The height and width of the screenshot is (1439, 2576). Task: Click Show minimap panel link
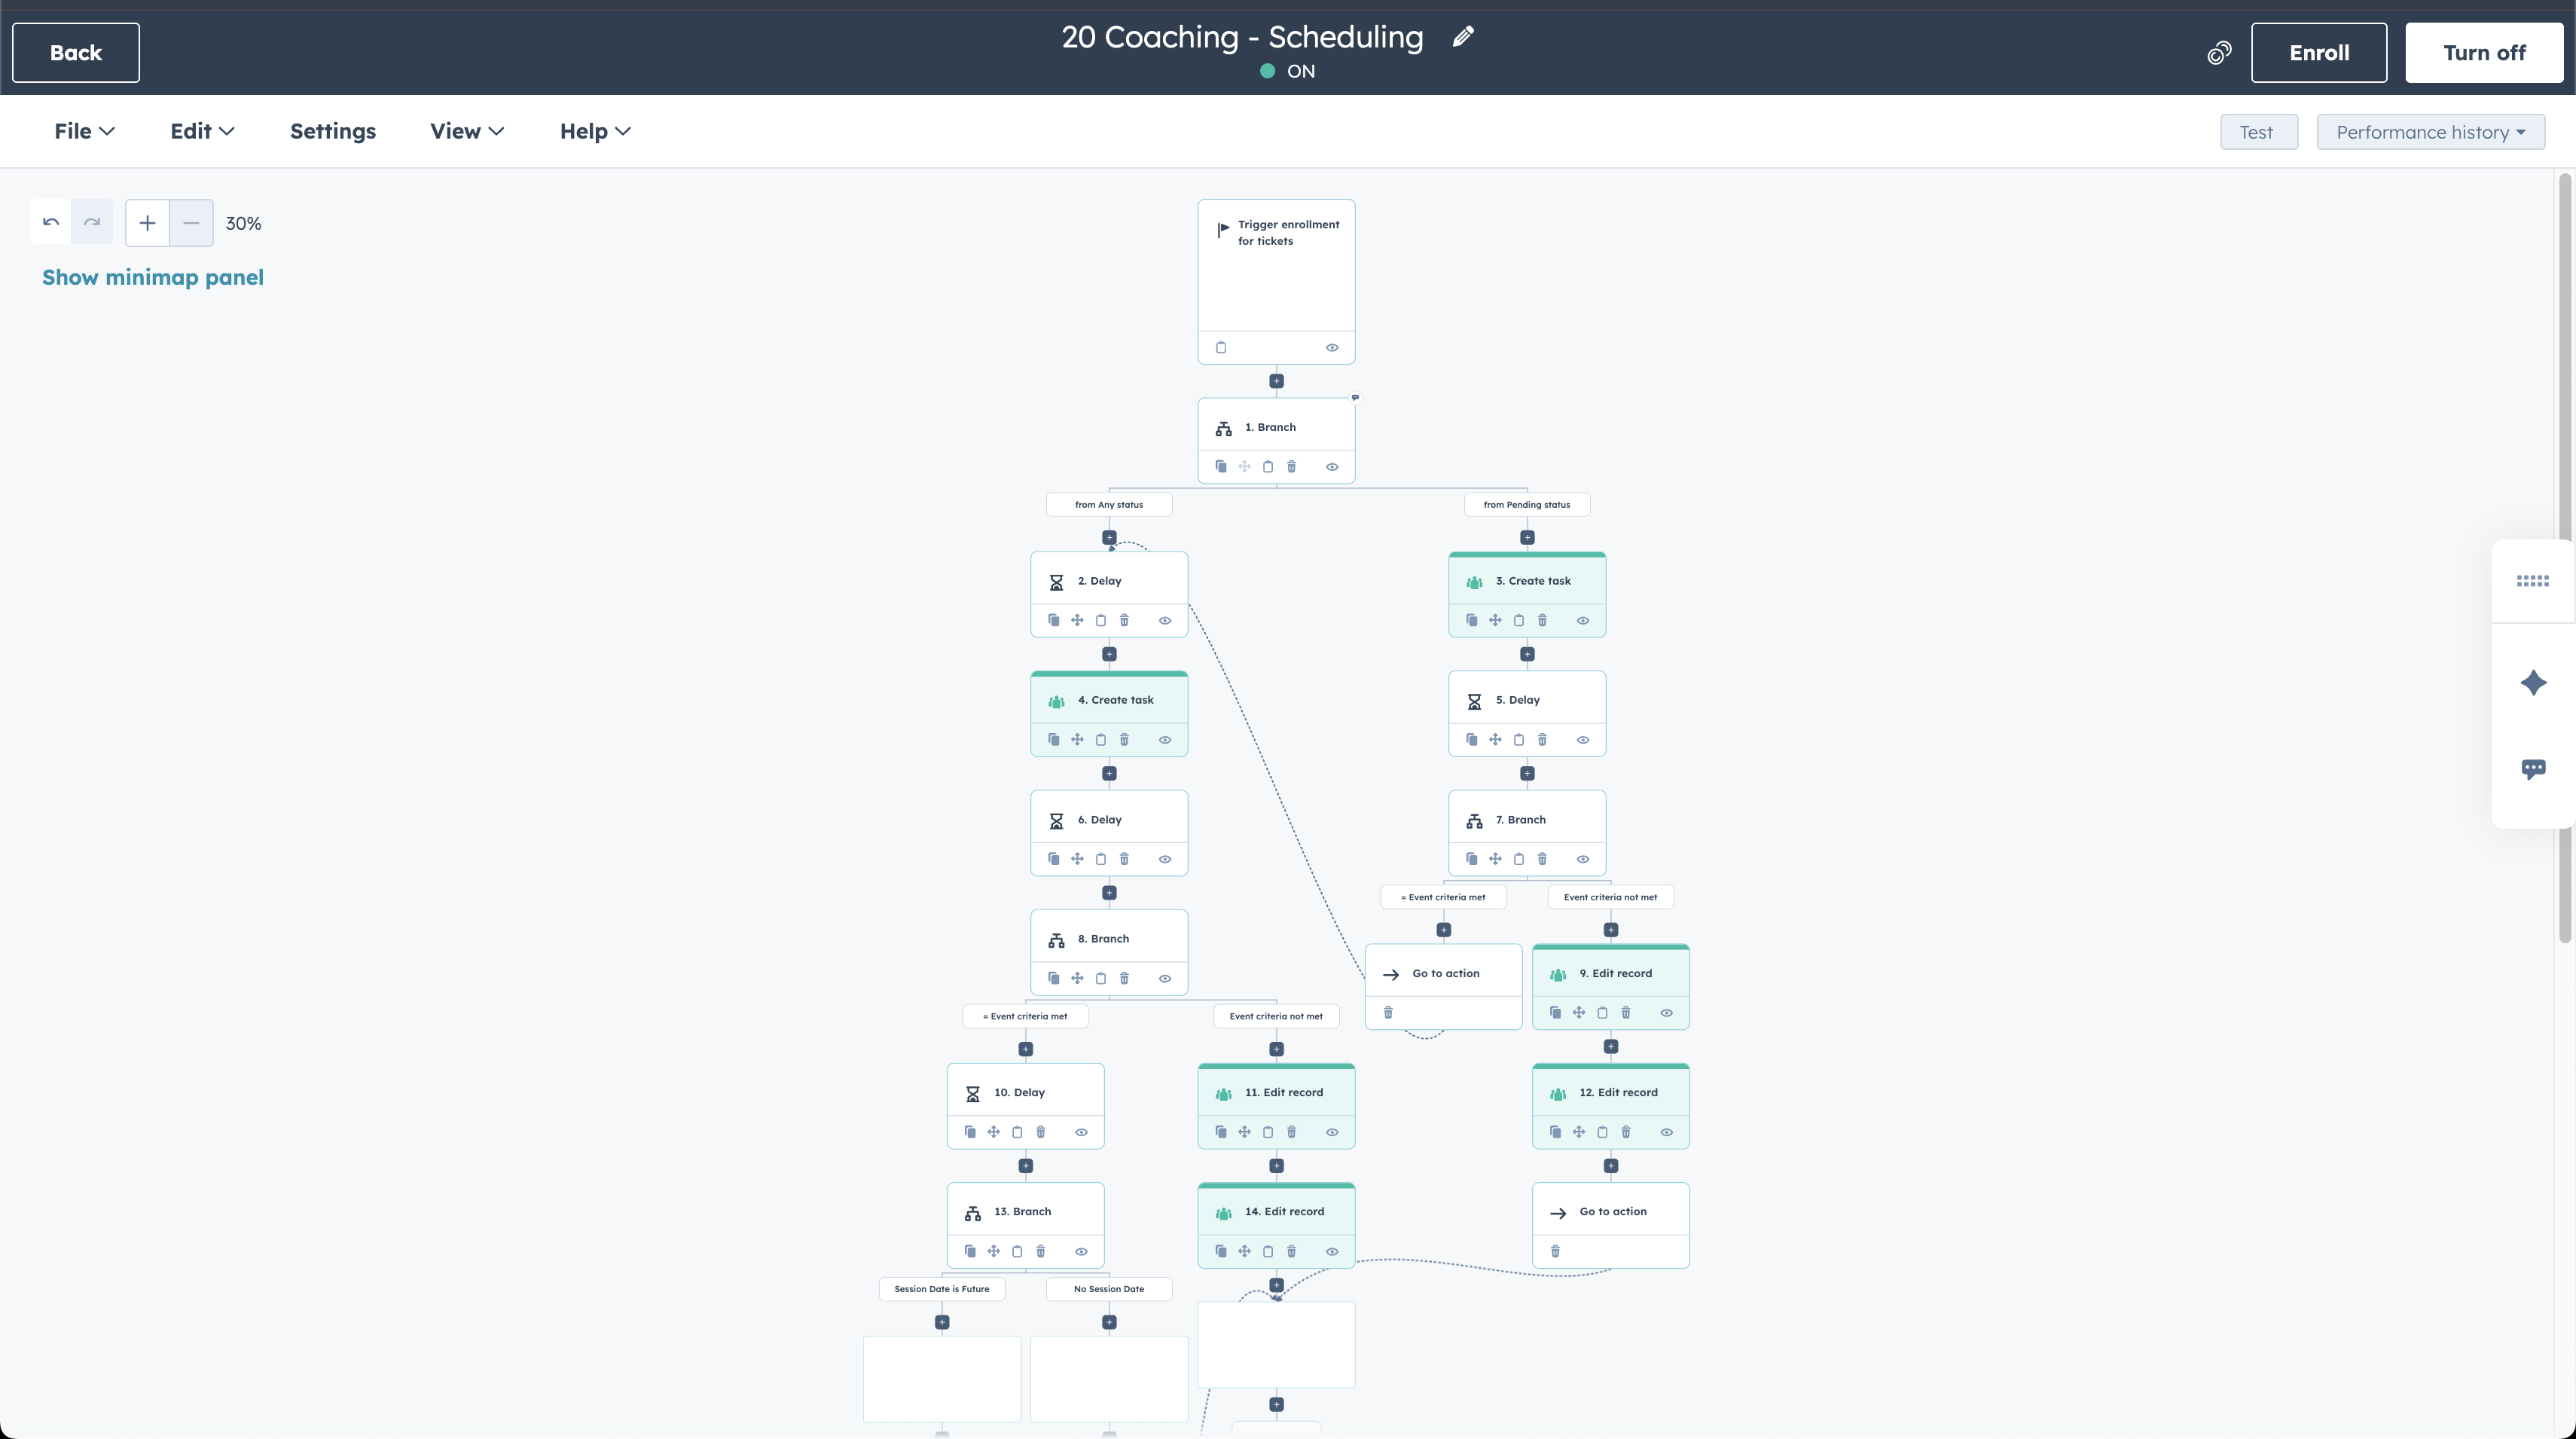pos(153,277)
